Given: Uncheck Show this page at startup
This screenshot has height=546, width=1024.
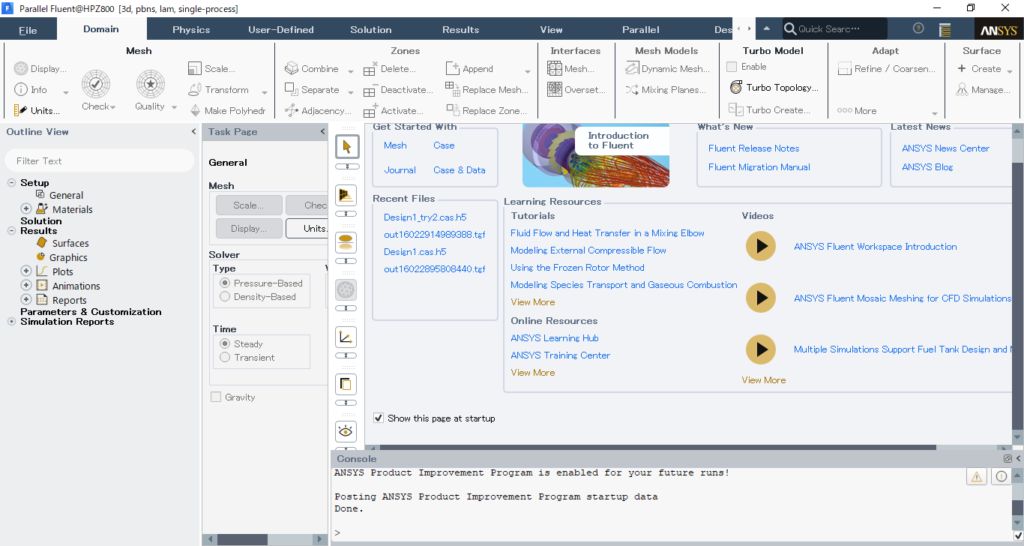Looking at the screenshot, I should coord(378,418).
